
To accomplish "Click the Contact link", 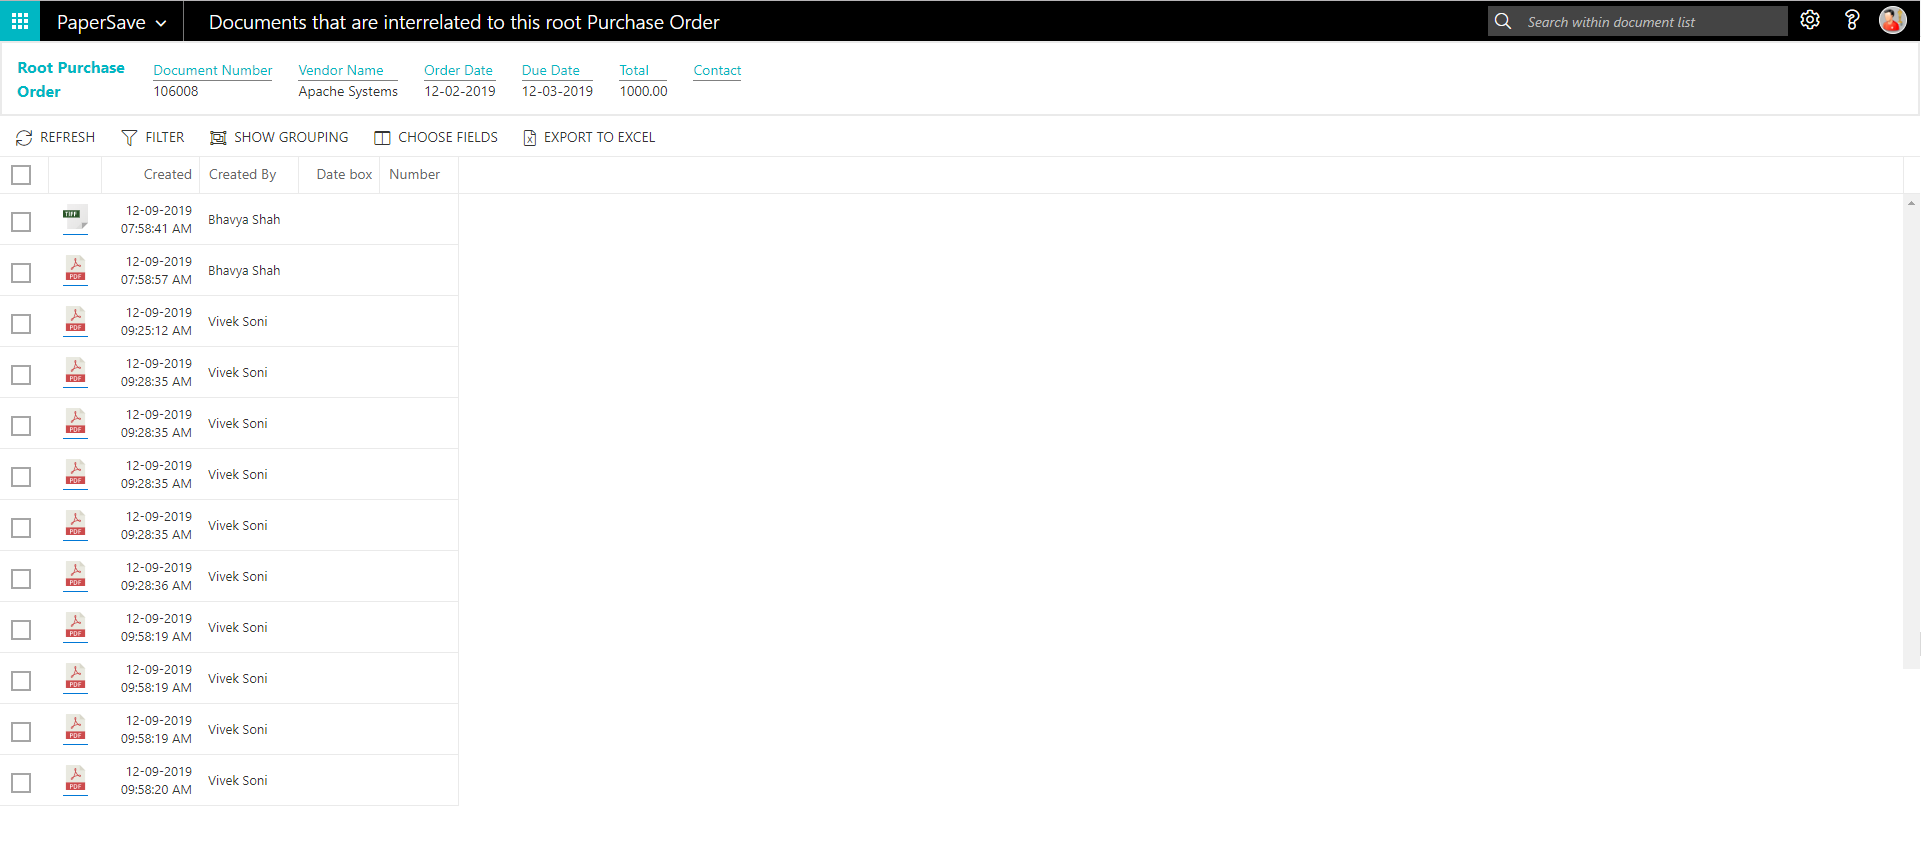I will pos(717,70).
